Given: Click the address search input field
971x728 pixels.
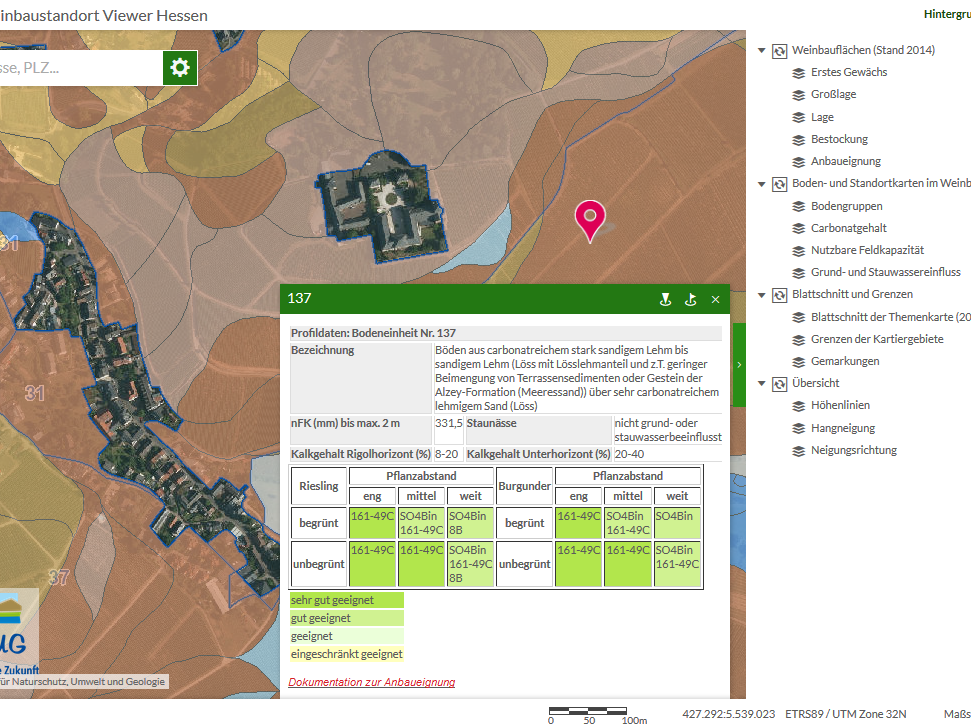Looking at the screenshot, I should click(80, 67).
